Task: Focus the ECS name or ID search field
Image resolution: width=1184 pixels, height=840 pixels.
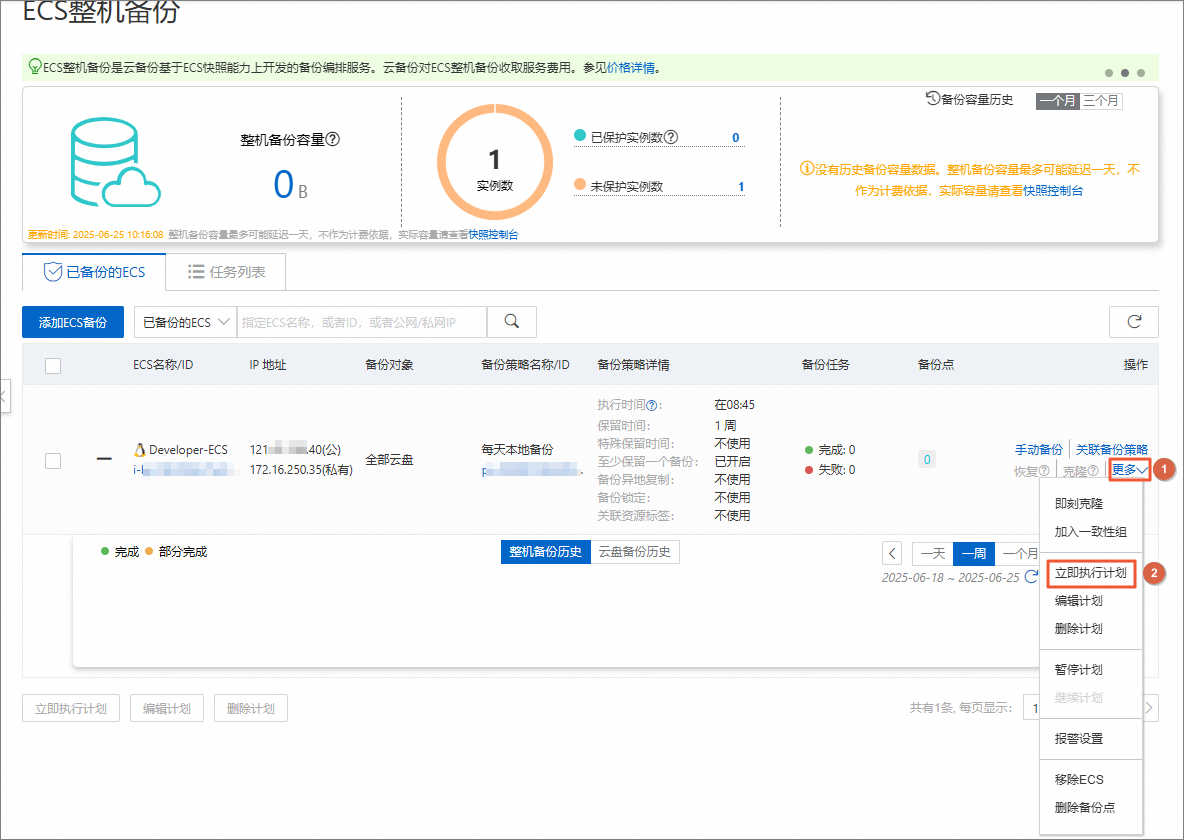Action: pyautogui.click(x=361, y=322)
